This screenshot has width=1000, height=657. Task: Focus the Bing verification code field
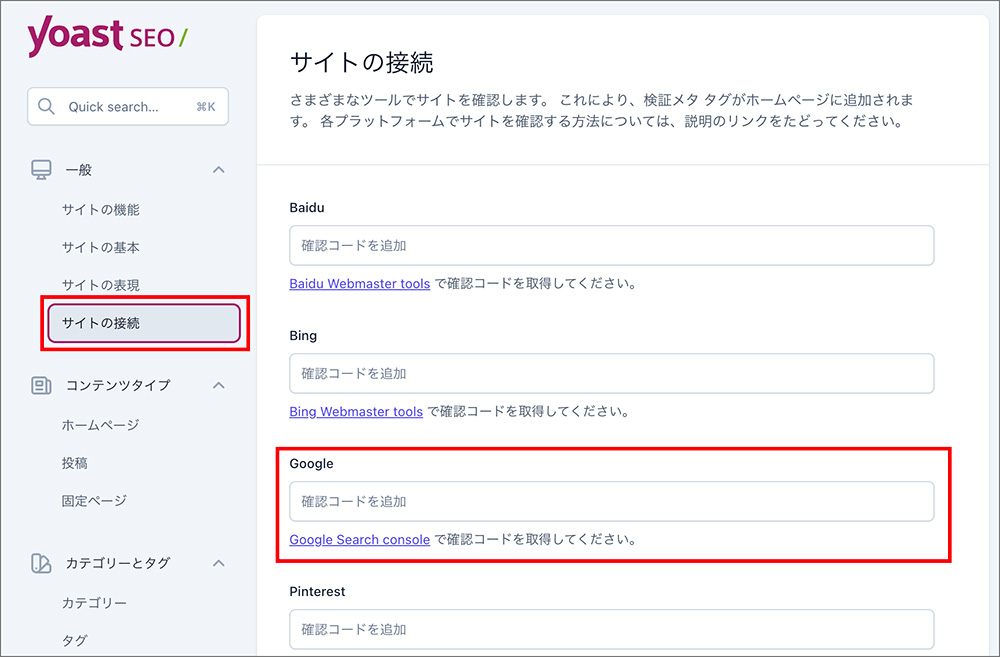point(612,373)
